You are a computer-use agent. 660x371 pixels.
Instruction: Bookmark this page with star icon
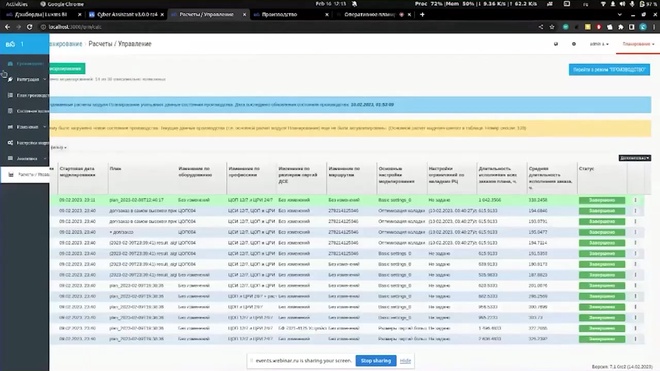click(x=552, y=27)
